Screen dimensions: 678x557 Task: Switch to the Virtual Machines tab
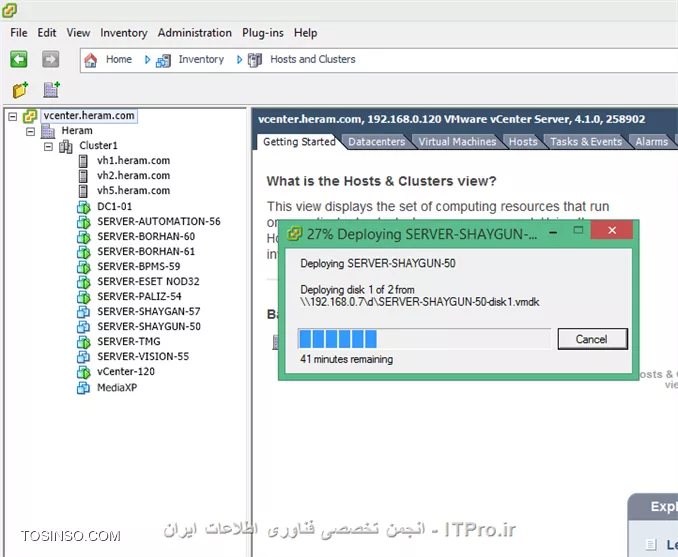point(457,142)
